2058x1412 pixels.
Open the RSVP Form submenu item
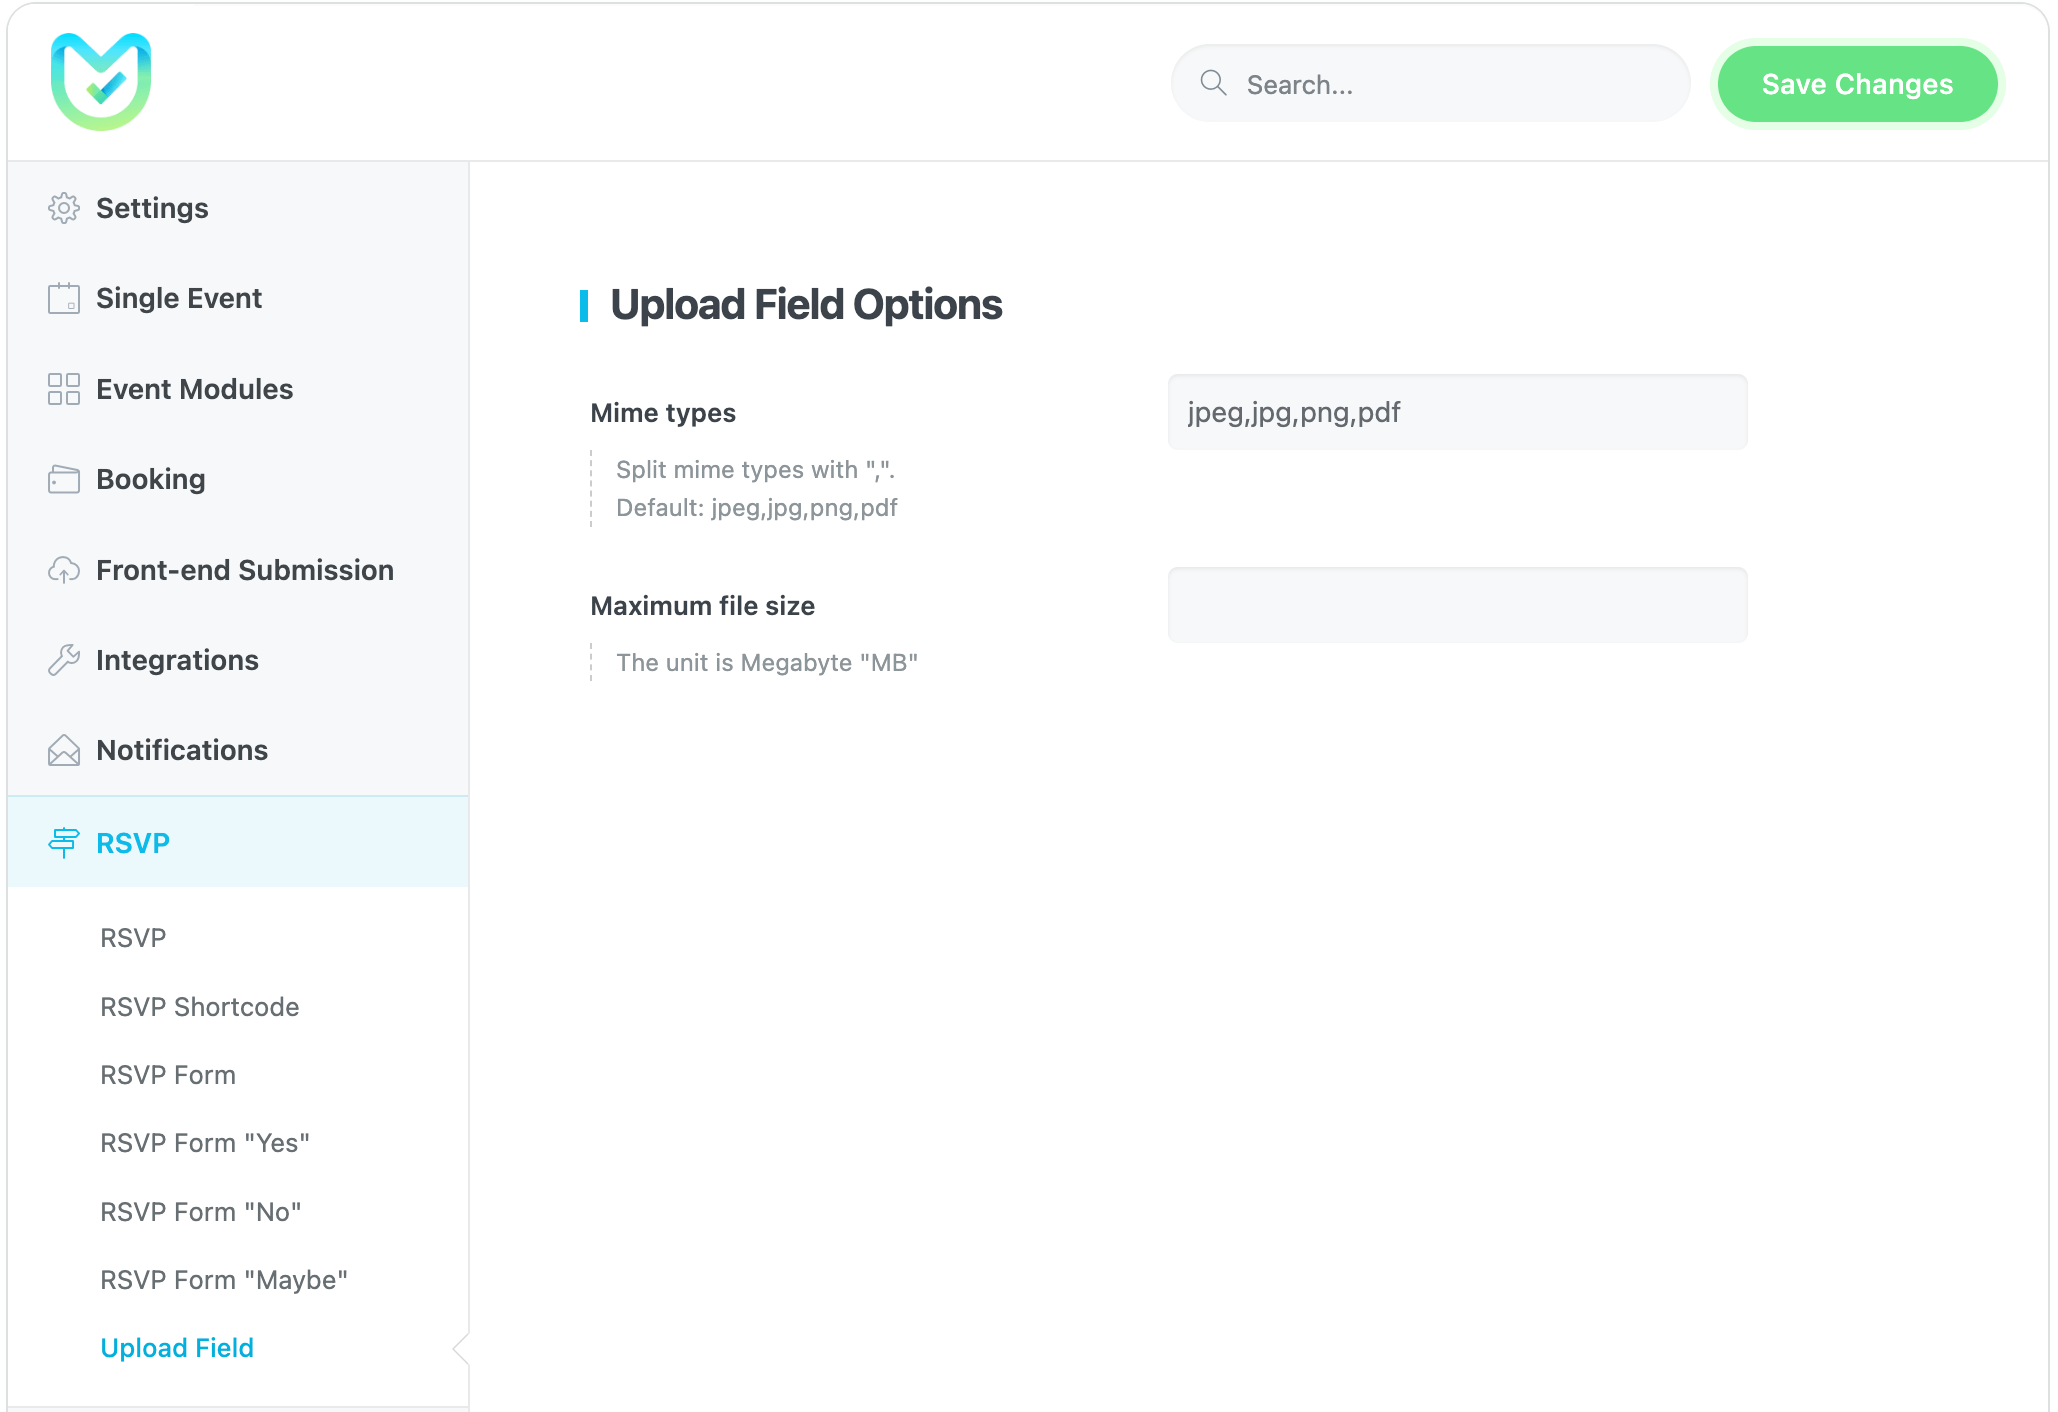pos(168,1075)
